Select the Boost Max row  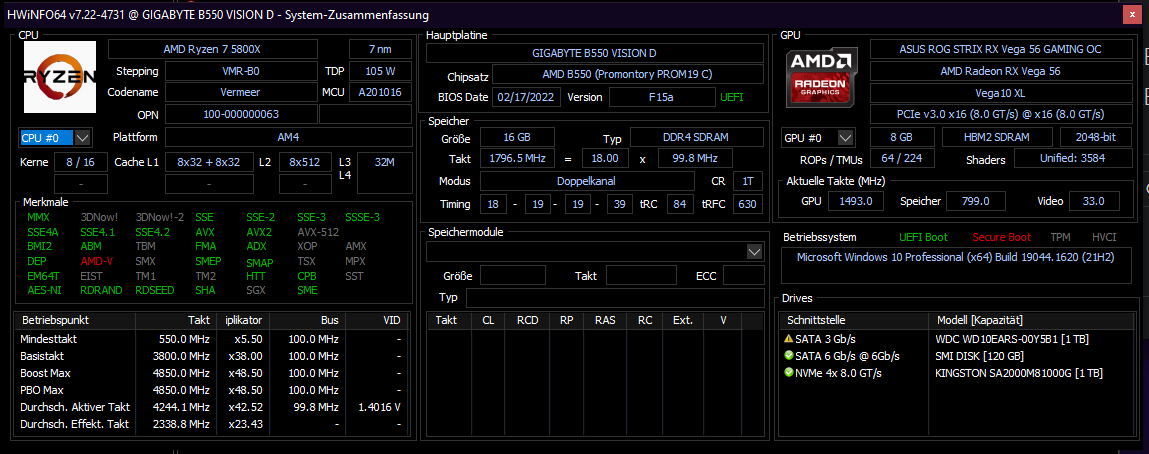[x=211, y=373]
